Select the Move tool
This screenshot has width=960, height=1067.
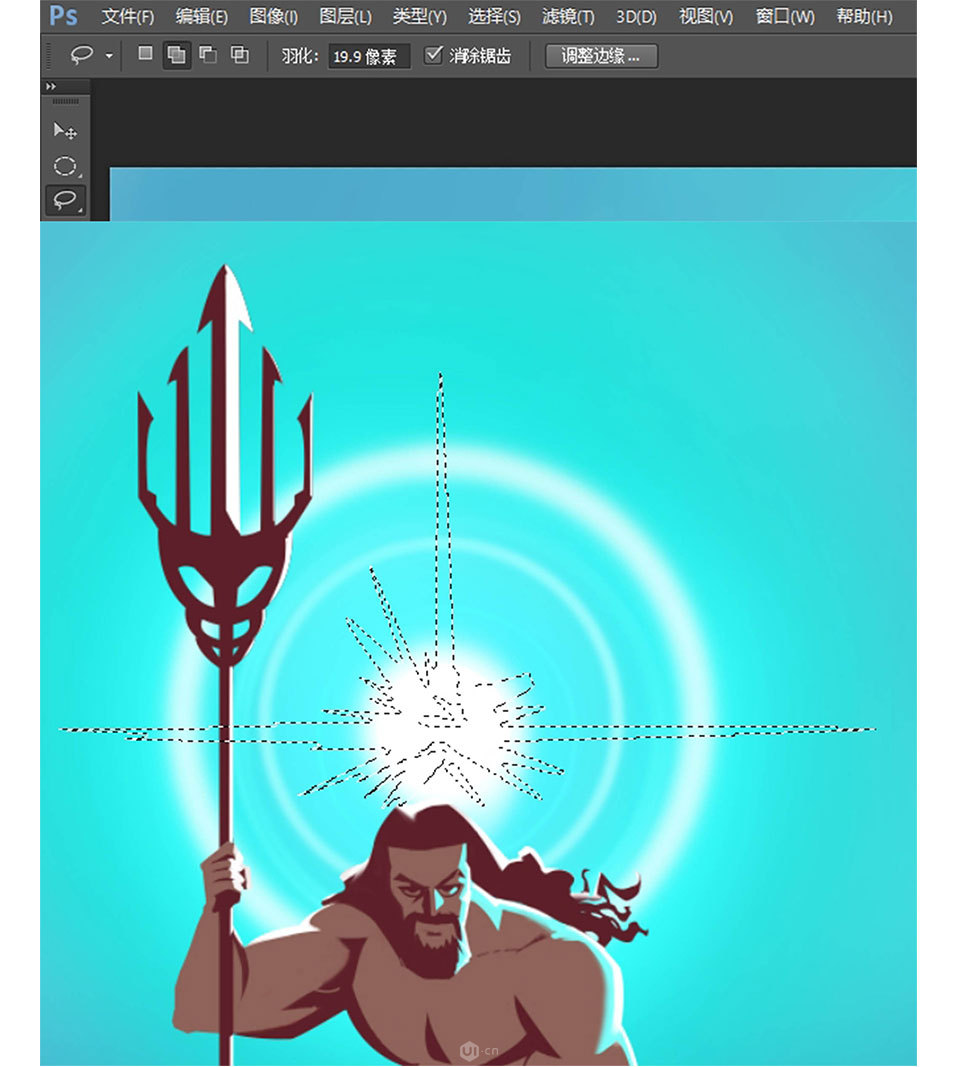tap(65, 130)
